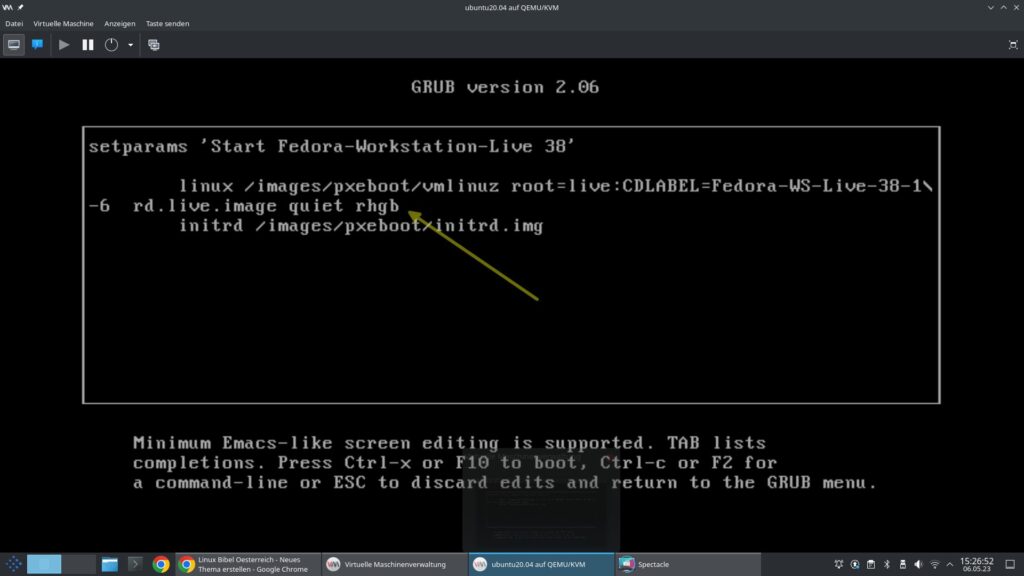Image resolution: width=1024 pixels, height=576 pixels.
Task: Open removable devices tray icon
Action: (x=903, y=564)
